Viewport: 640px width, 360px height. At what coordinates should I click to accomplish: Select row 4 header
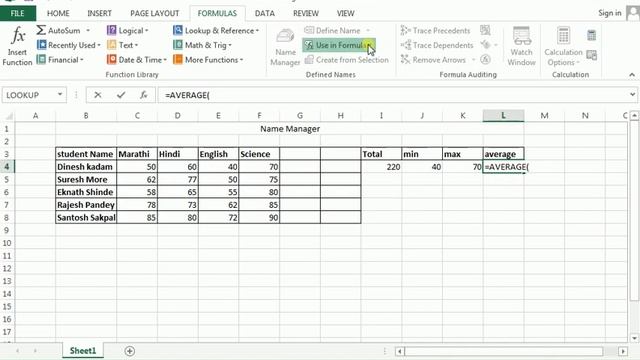(7, 167)
